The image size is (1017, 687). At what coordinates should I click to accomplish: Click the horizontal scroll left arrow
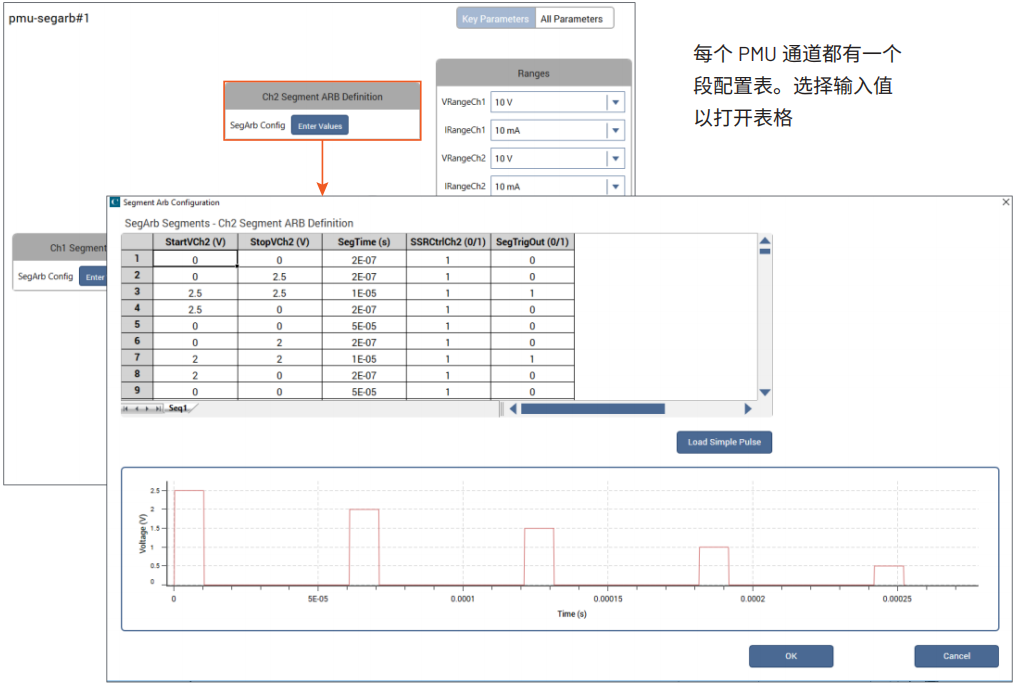[x=513, y=409]
